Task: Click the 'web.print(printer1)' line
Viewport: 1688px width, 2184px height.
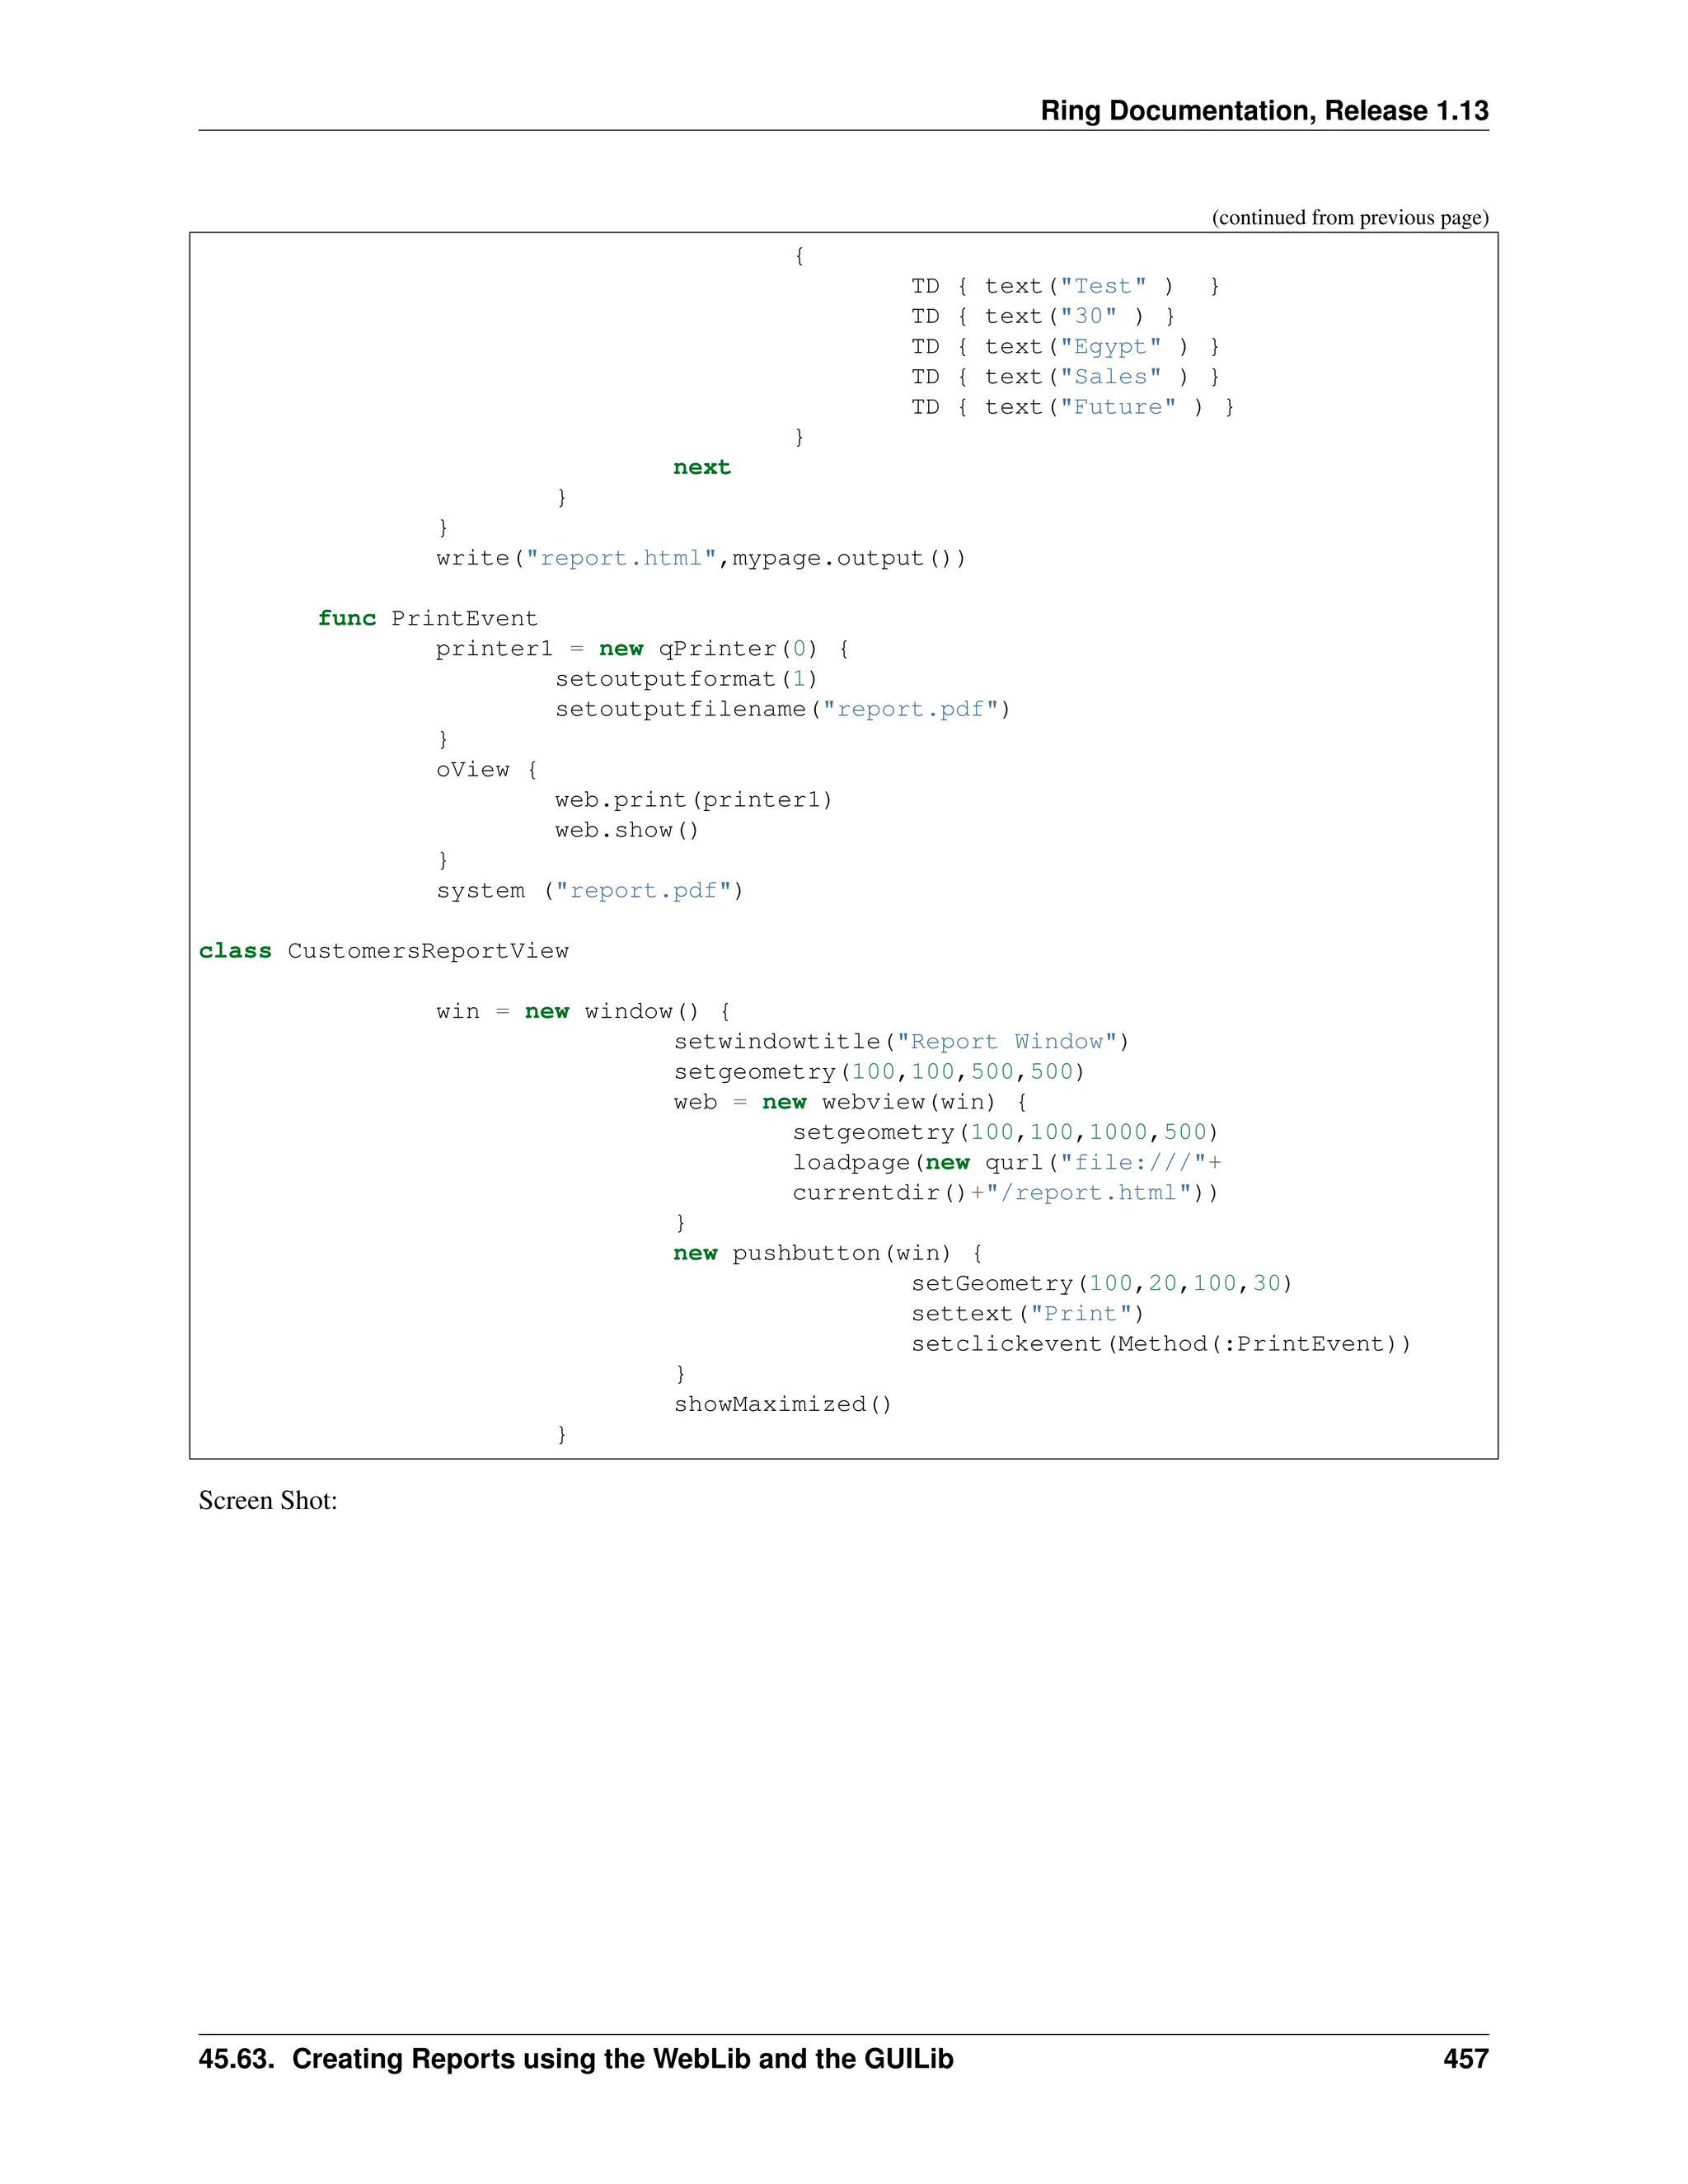Action: pyautogui.click(x=694, y=799)
